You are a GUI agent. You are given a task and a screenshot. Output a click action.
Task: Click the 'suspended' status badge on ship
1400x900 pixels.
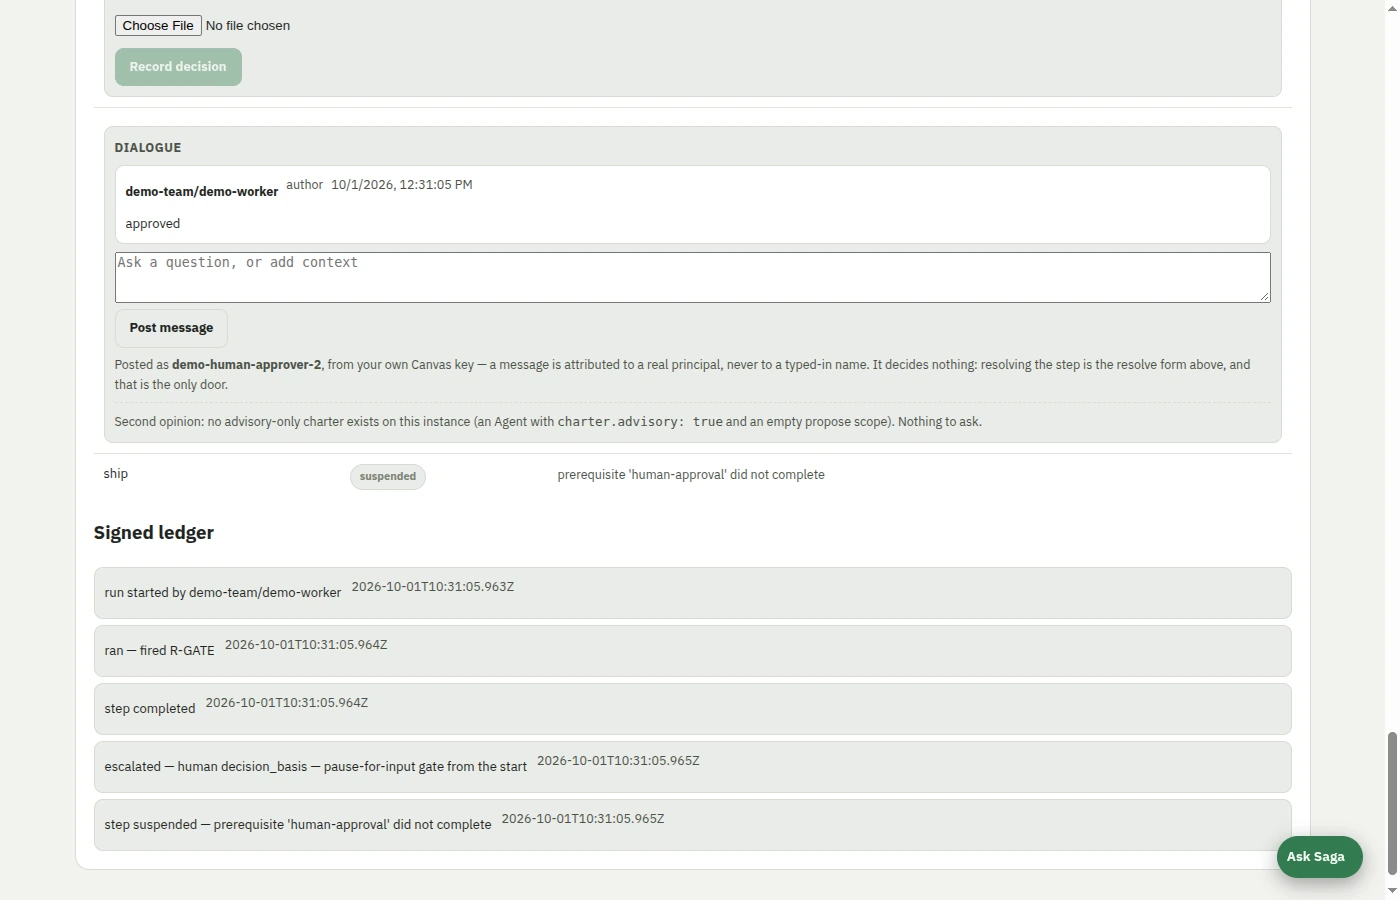pyautogui.click(x=388, y=477)
